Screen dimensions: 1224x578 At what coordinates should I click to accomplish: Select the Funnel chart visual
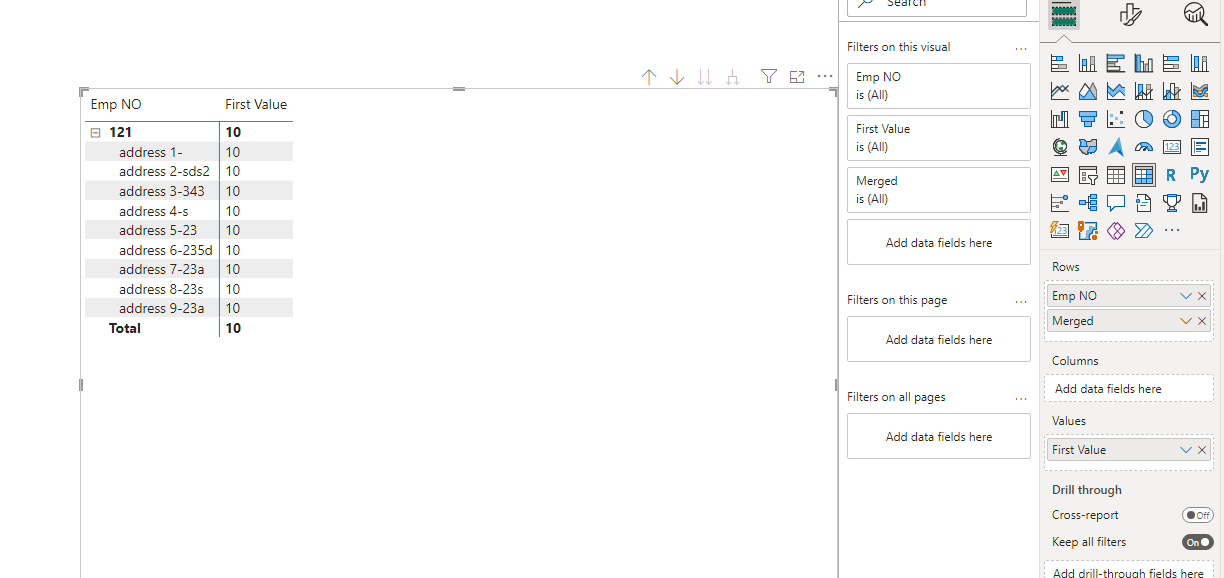pos(1088,119)
